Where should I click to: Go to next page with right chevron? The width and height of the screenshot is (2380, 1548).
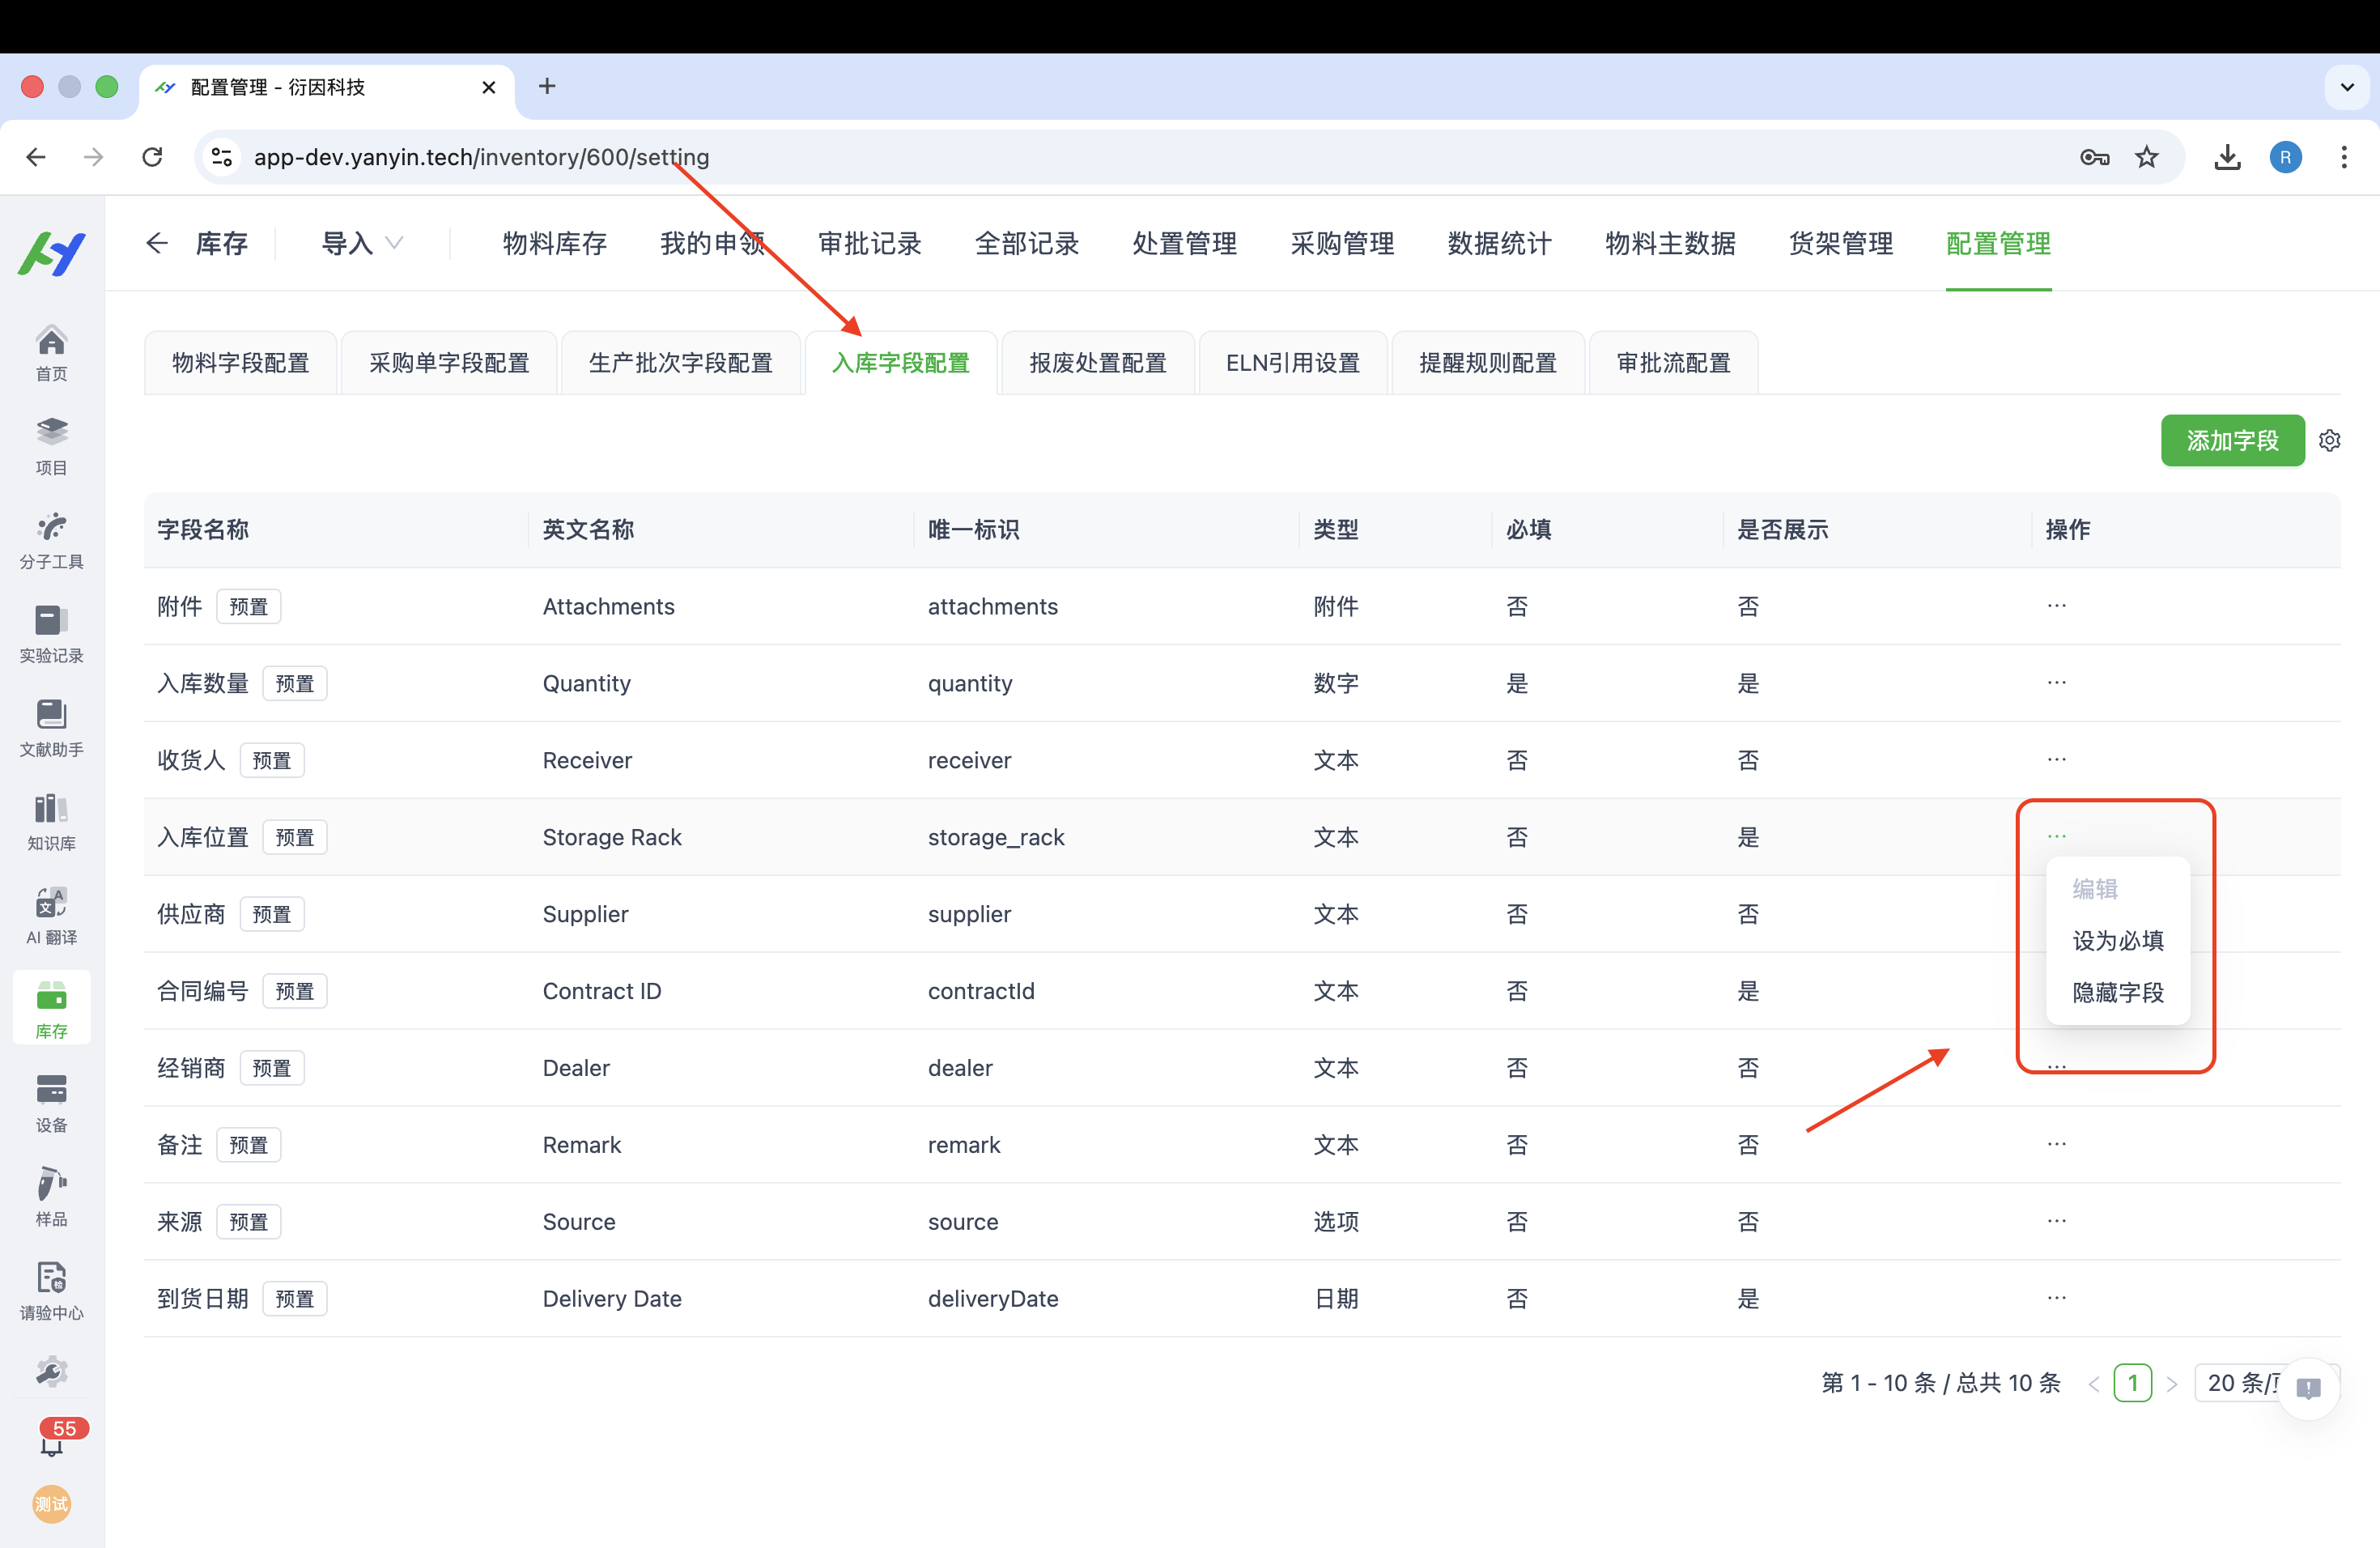click(x=2172, y=1383)
